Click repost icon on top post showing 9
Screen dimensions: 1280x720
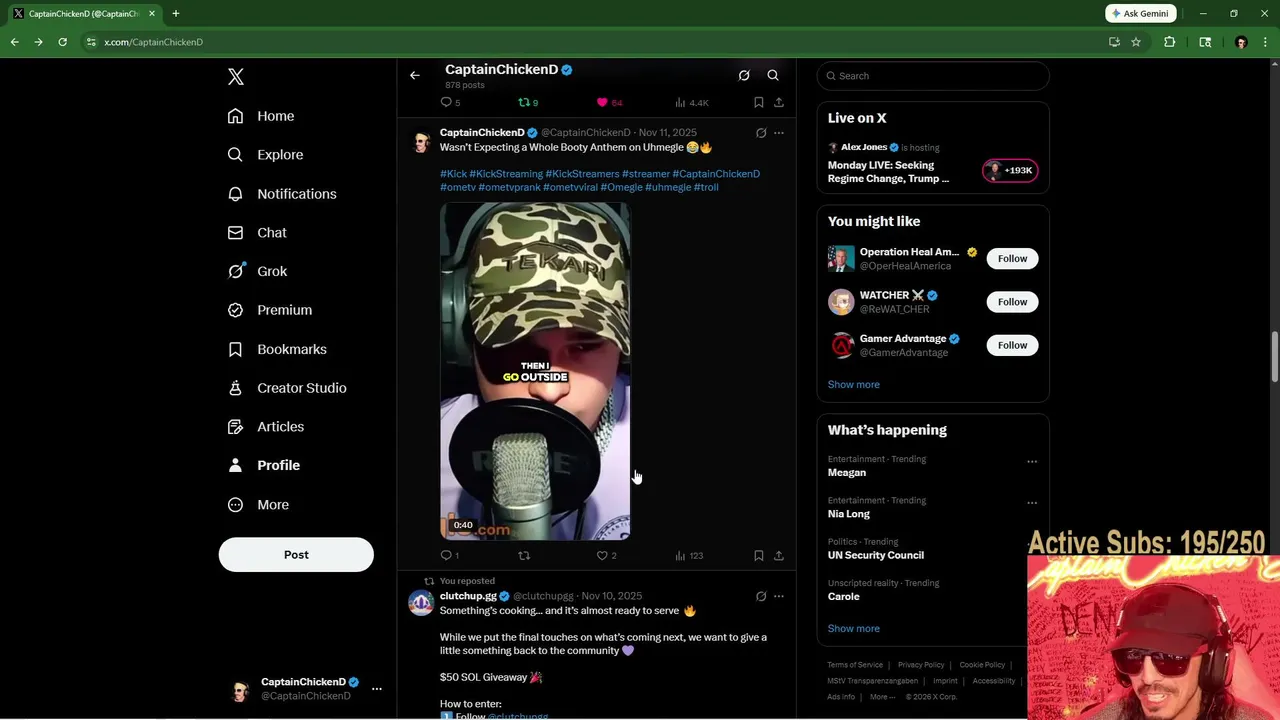[x=528, y=102]
